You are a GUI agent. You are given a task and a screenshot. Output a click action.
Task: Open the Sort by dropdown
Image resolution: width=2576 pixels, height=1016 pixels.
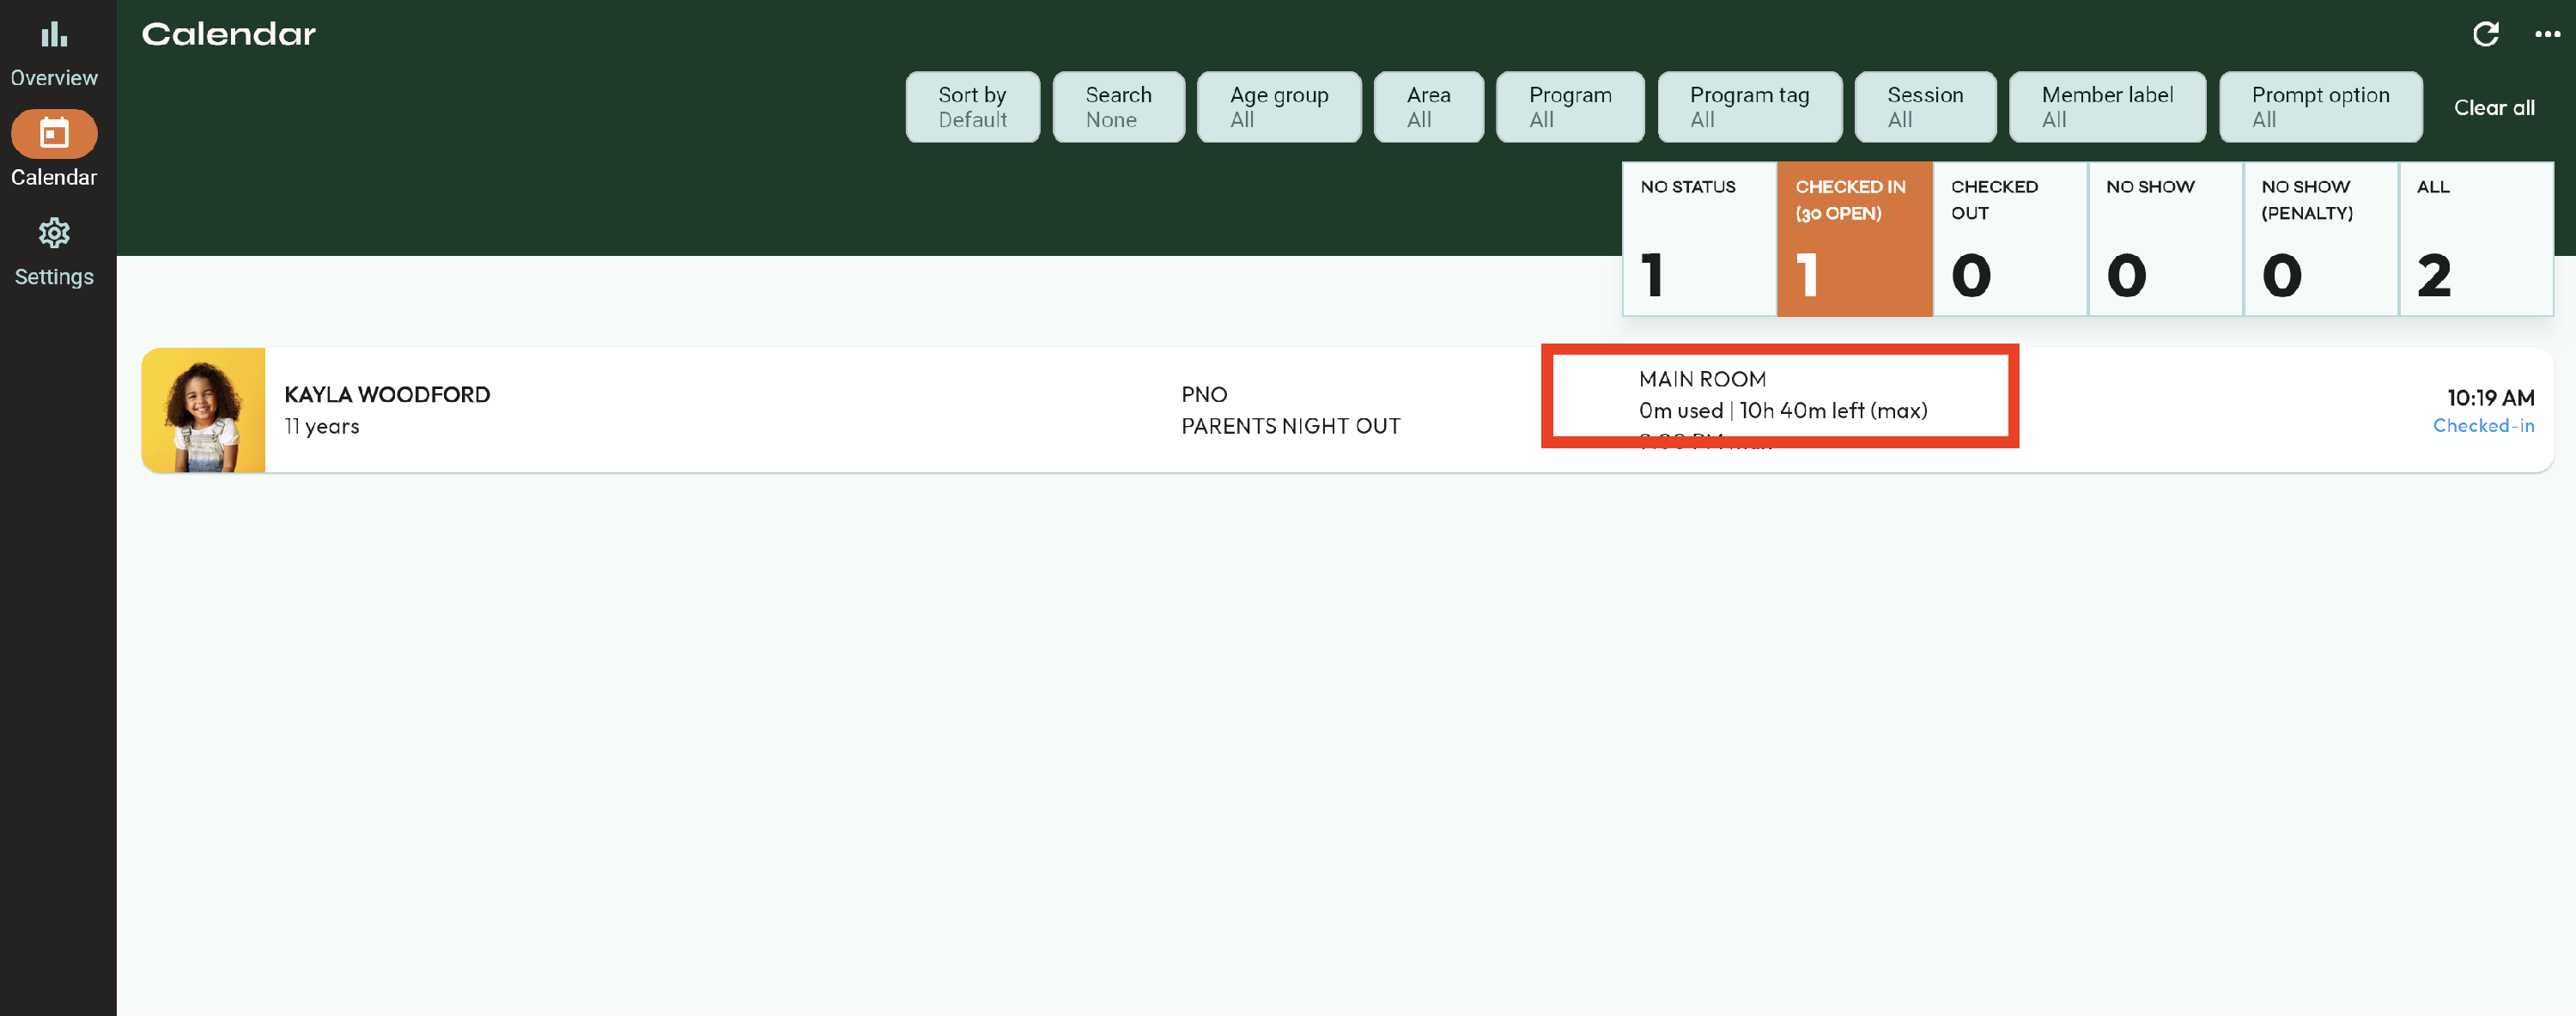coord(972,107)
